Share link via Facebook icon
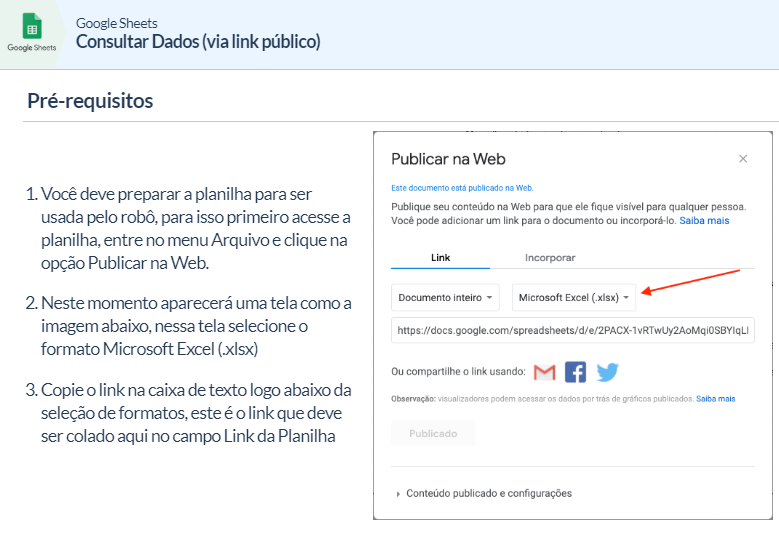 click(575, 372)
